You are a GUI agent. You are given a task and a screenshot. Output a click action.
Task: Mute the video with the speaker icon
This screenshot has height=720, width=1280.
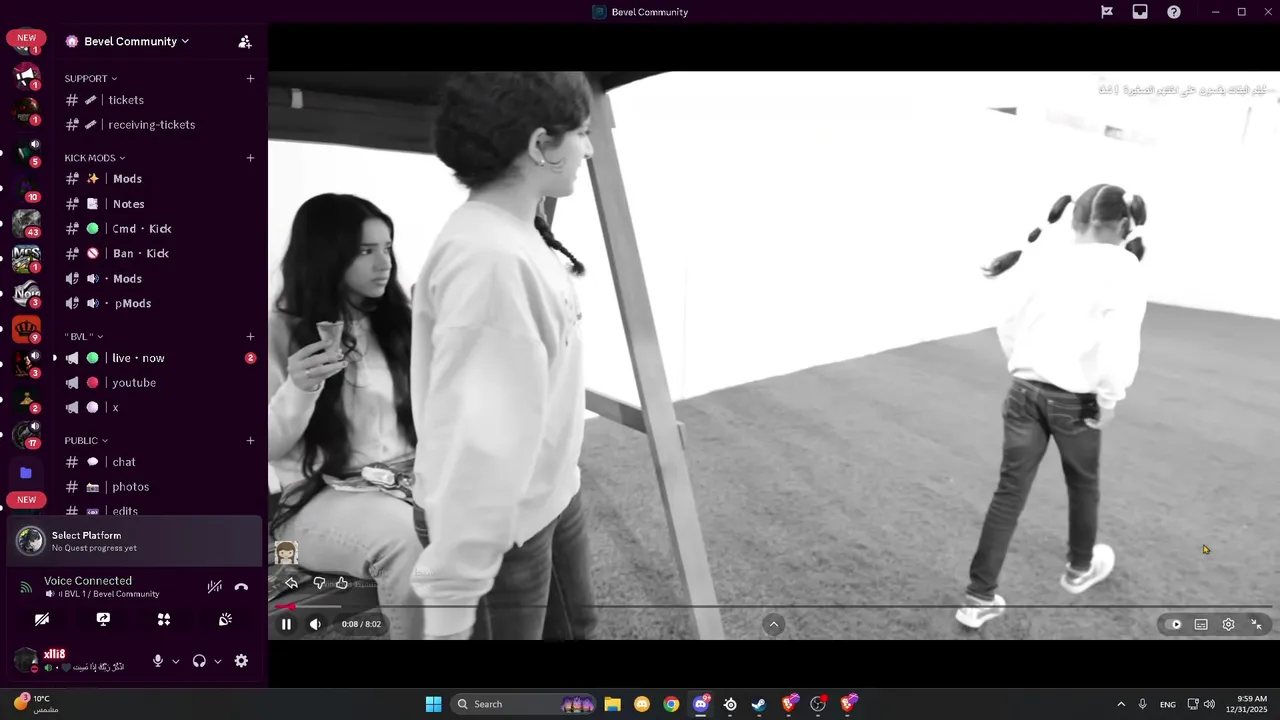pos(315,624)
